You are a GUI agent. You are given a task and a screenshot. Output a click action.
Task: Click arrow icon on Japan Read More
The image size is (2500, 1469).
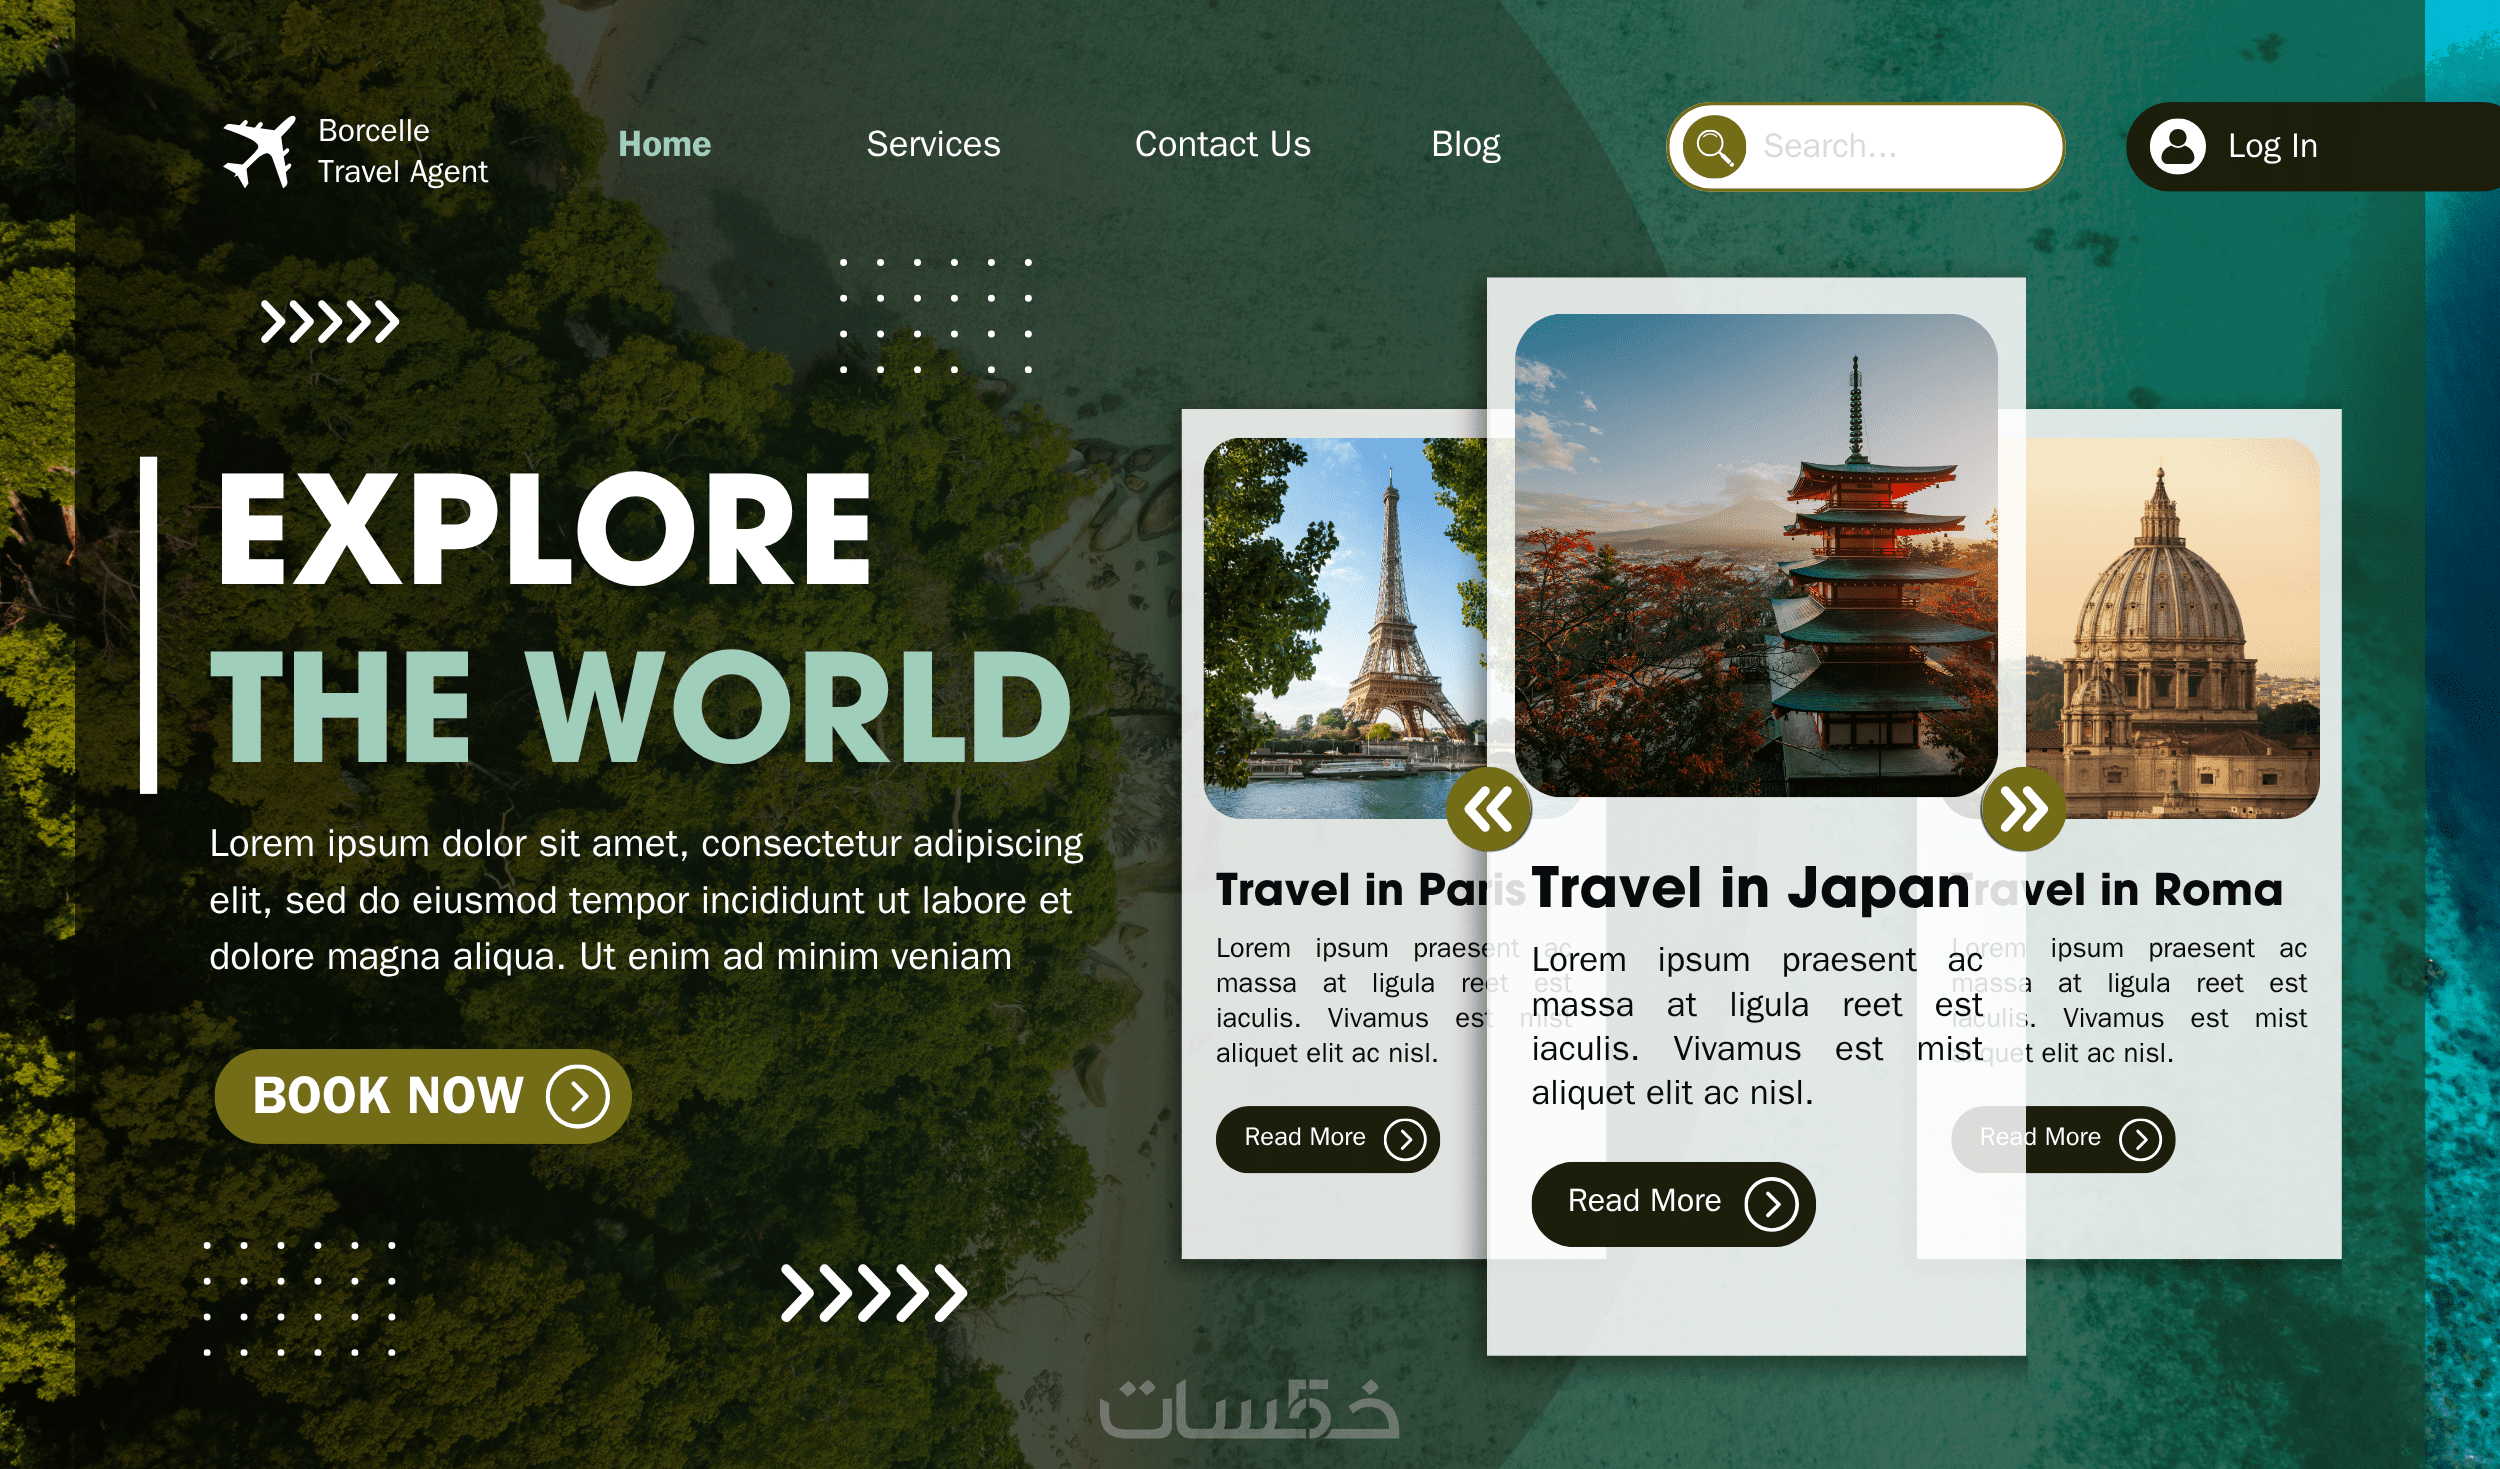coord(1771,1204)
